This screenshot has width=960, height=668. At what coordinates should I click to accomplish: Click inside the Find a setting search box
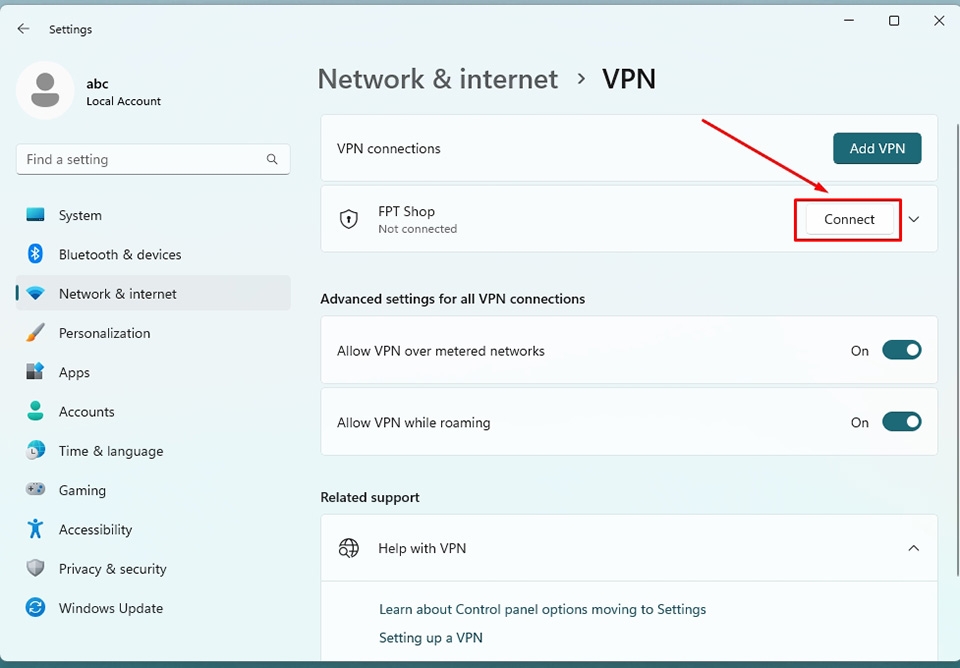pyautogui.click(x=150, y=159)
